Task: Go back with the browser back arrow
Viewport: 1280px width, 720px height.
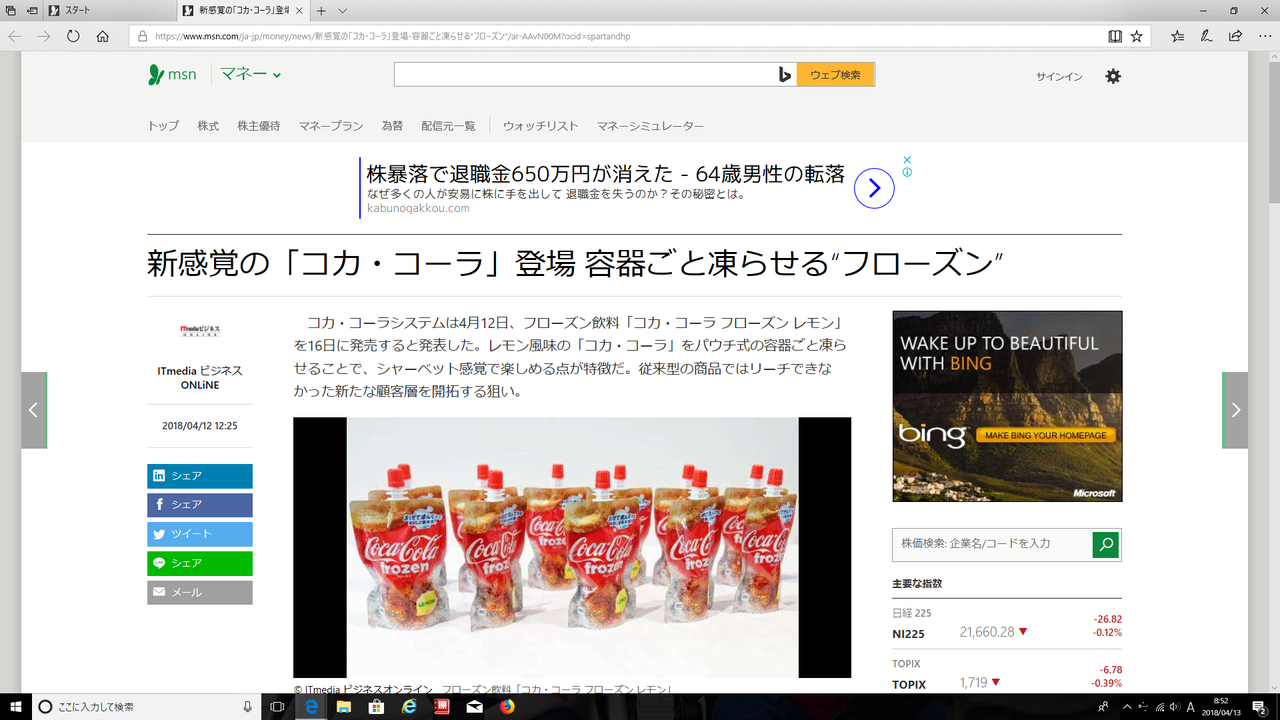Action: tap(15, 36)
